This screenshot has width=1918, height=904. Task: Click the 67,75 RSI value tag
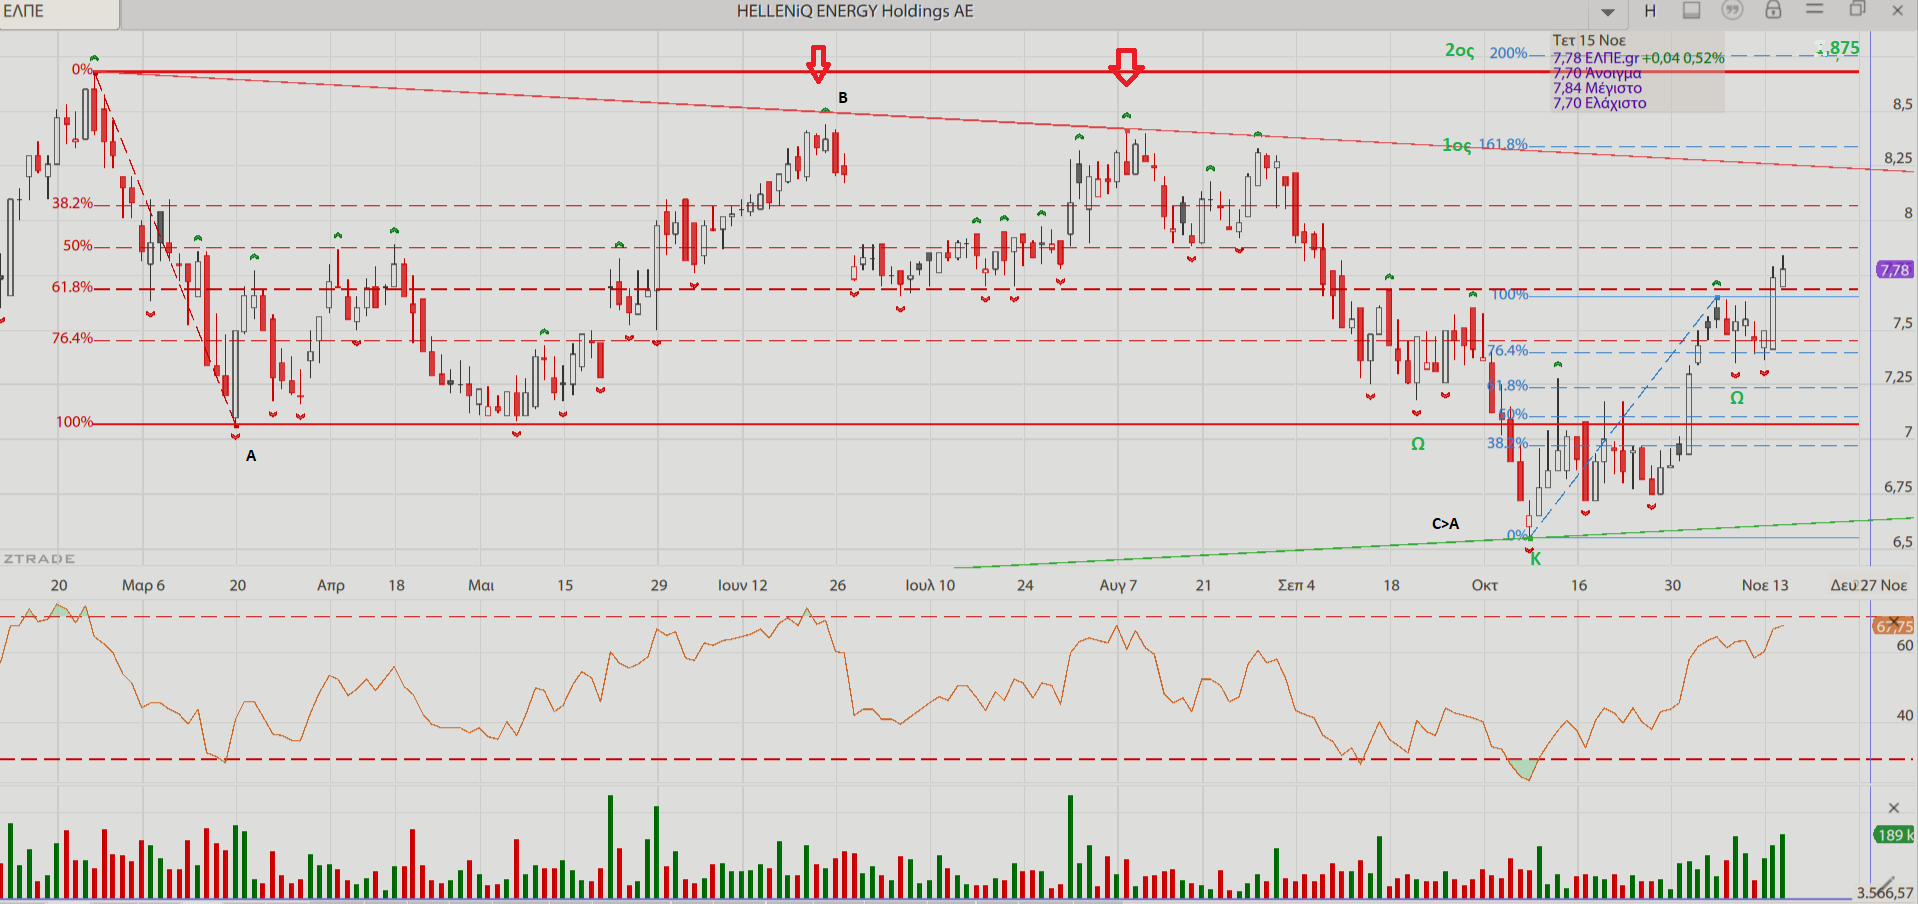(x=1893, y=626)
